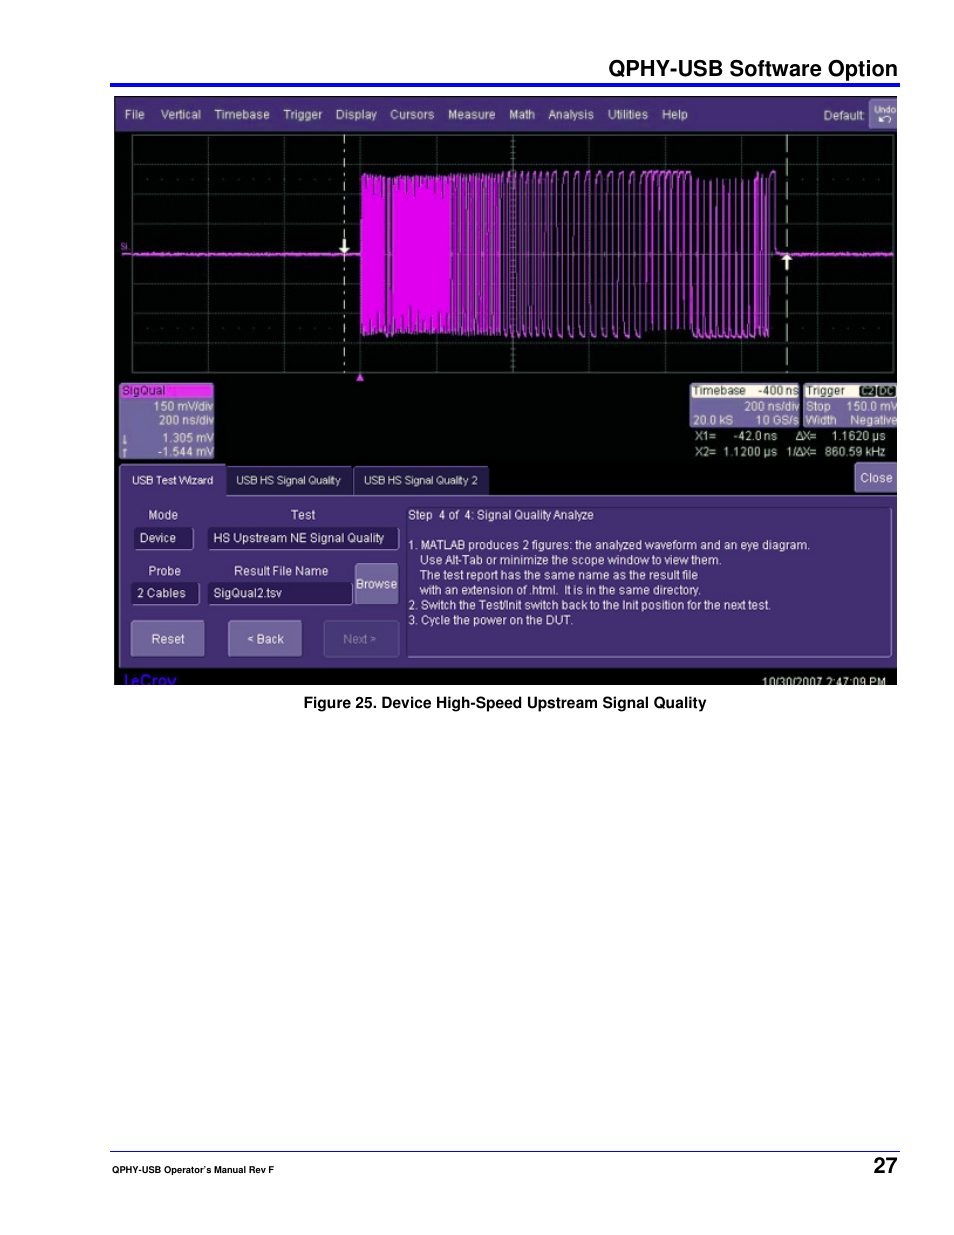Click the LeCroy logo
The height and width of the screenshot is (1235, 954).
(150, 679)
